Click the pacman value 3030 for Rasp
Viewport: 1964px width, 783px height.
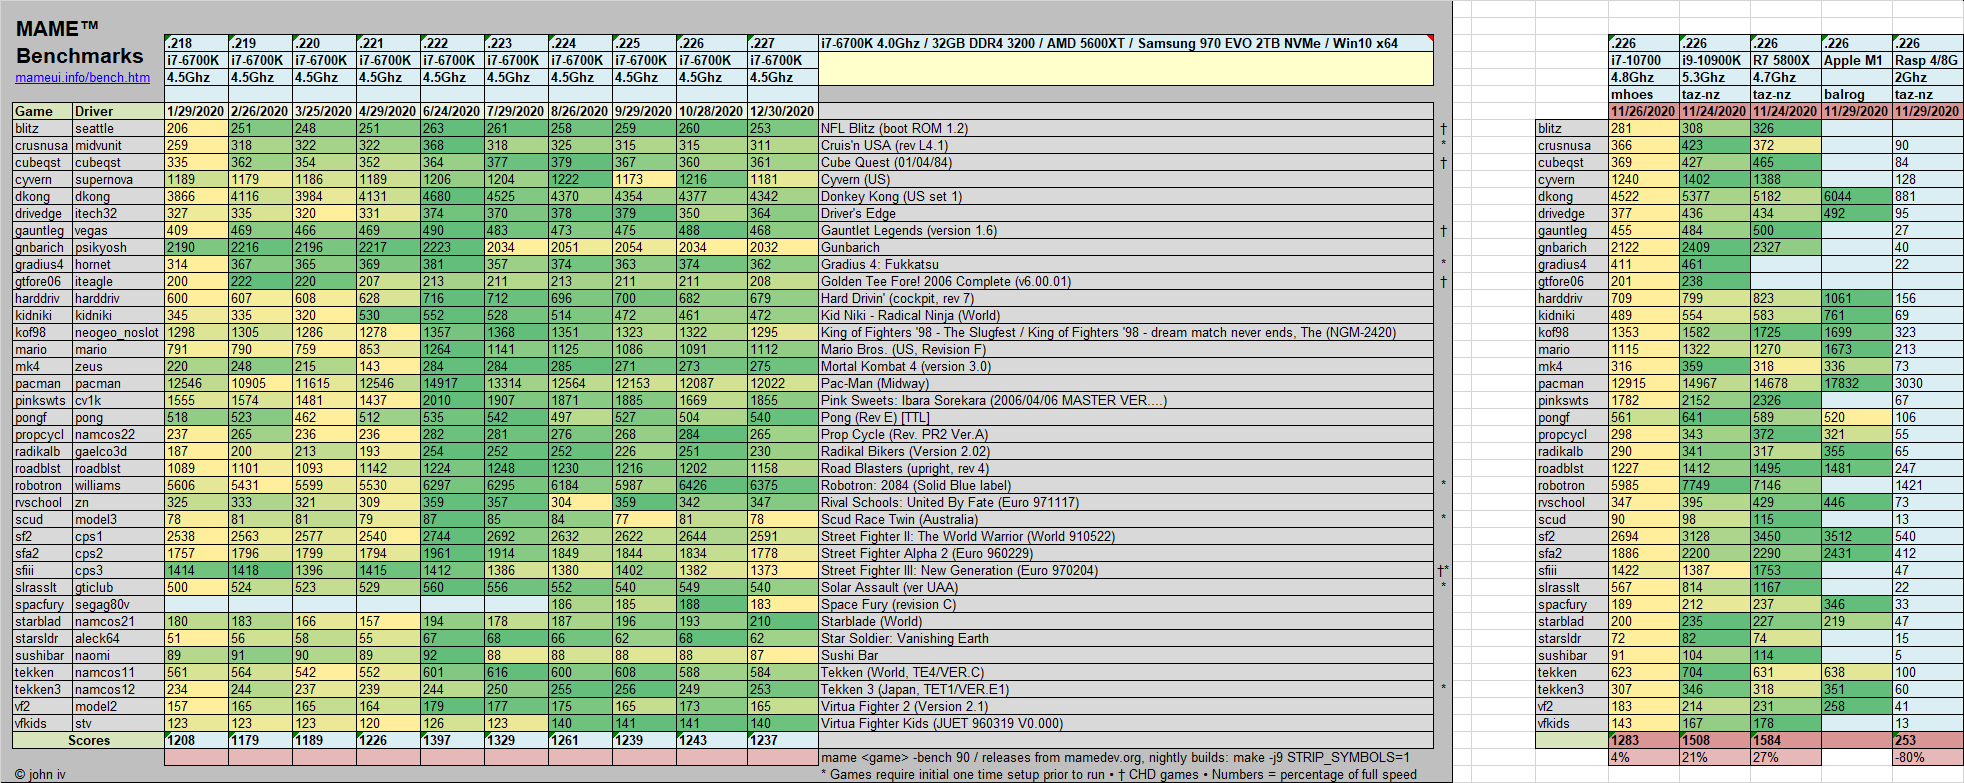[1927, 383]
